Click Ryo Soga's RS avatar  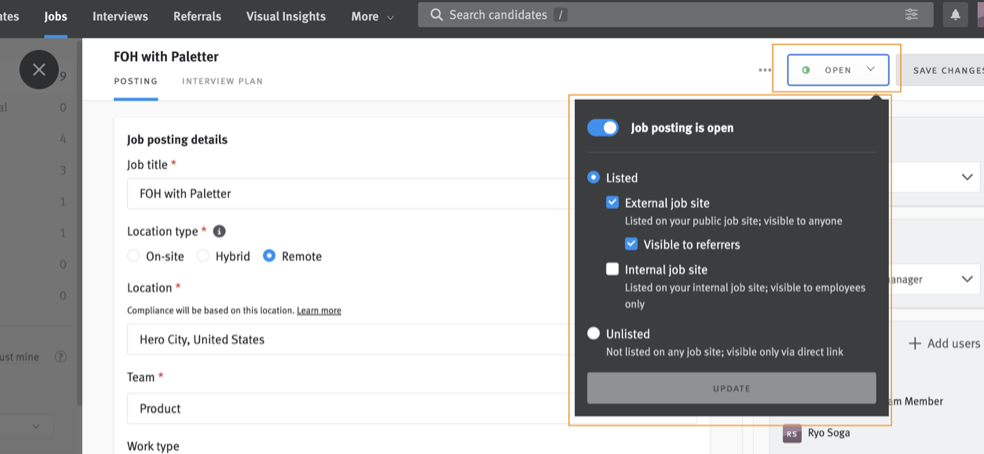(792, 433)
